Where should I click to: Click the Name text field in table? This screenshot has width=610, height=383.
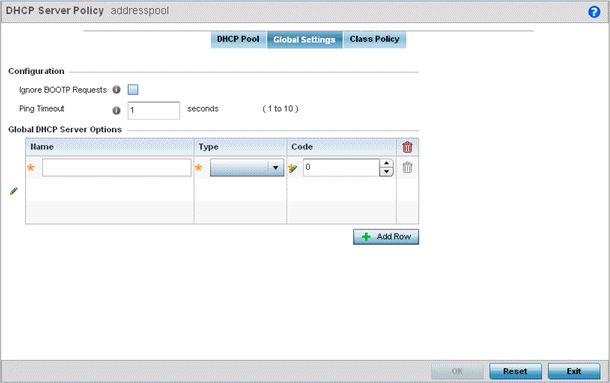(117, 168)
